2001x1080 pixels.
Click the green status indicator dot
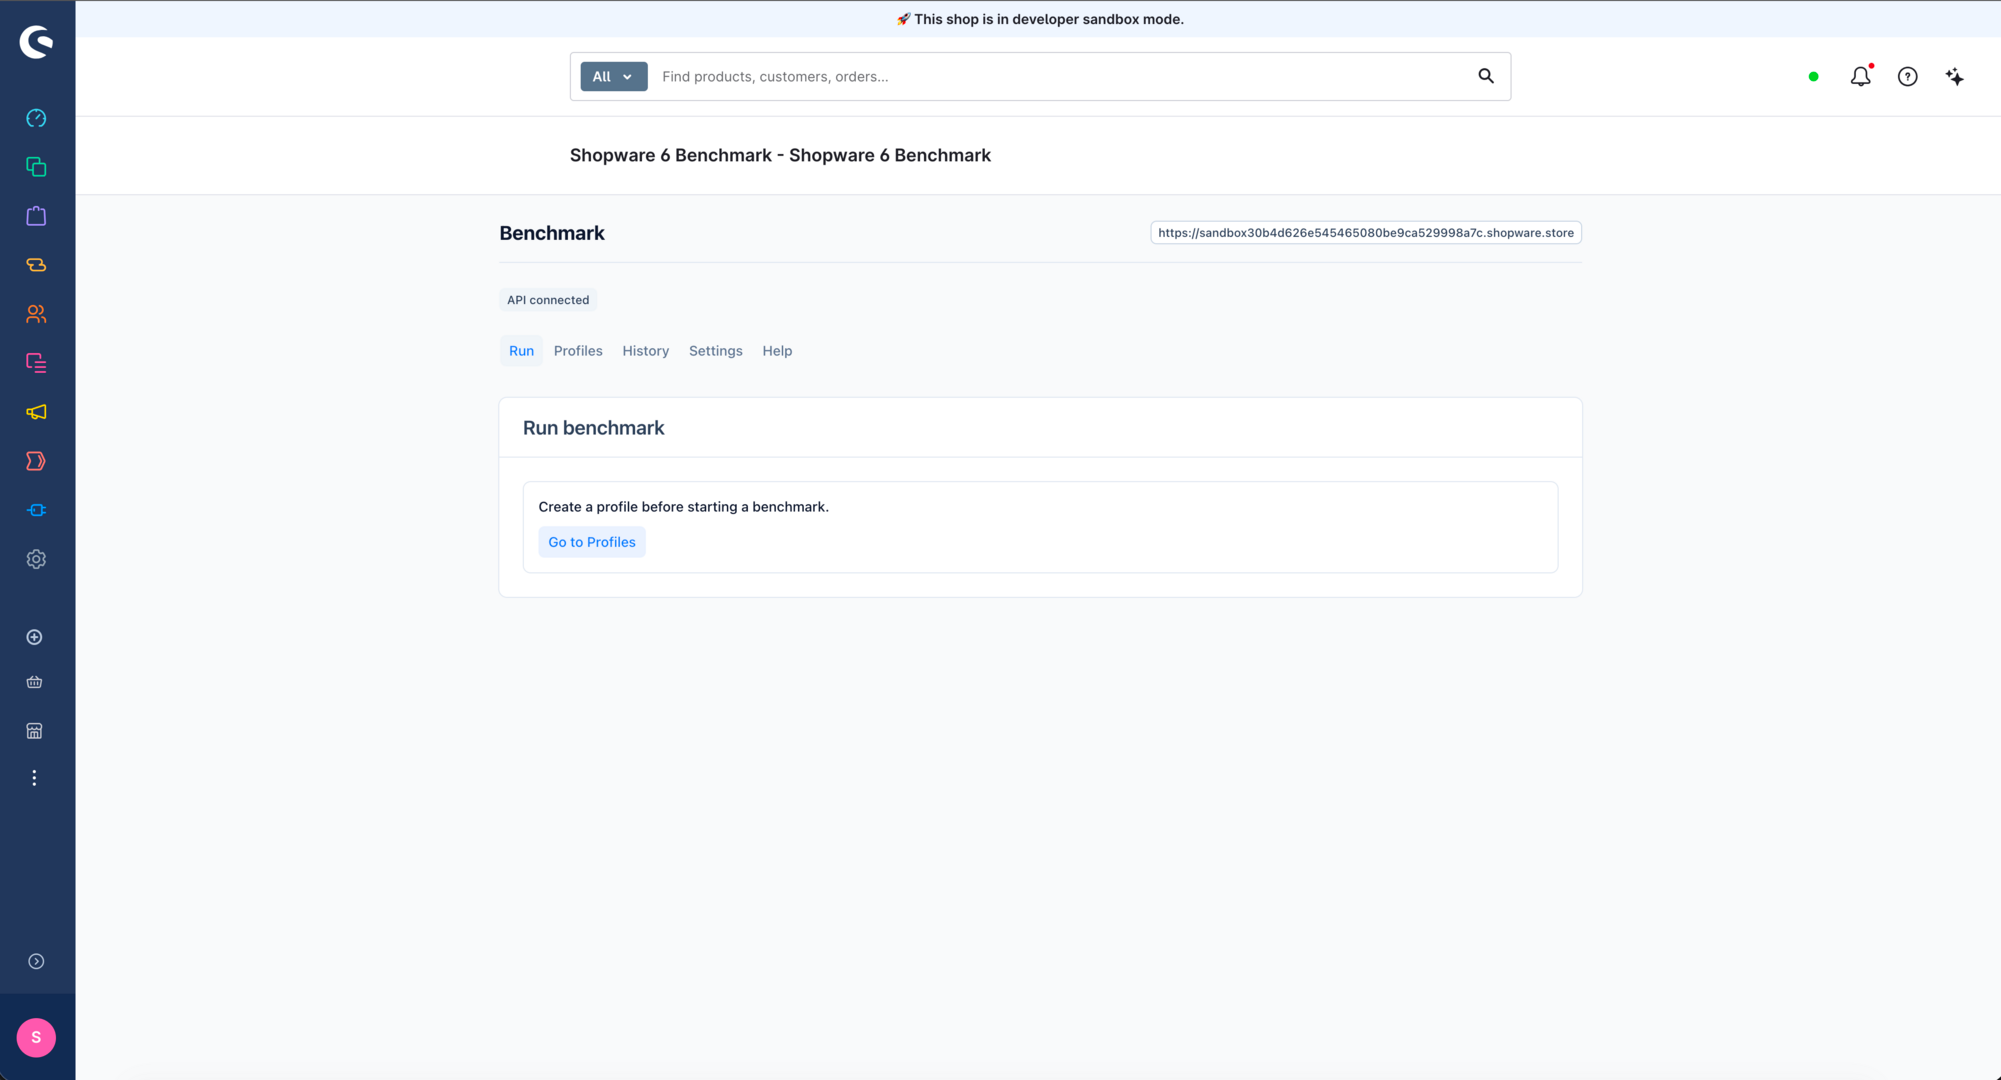click(x=1813, y=76)
